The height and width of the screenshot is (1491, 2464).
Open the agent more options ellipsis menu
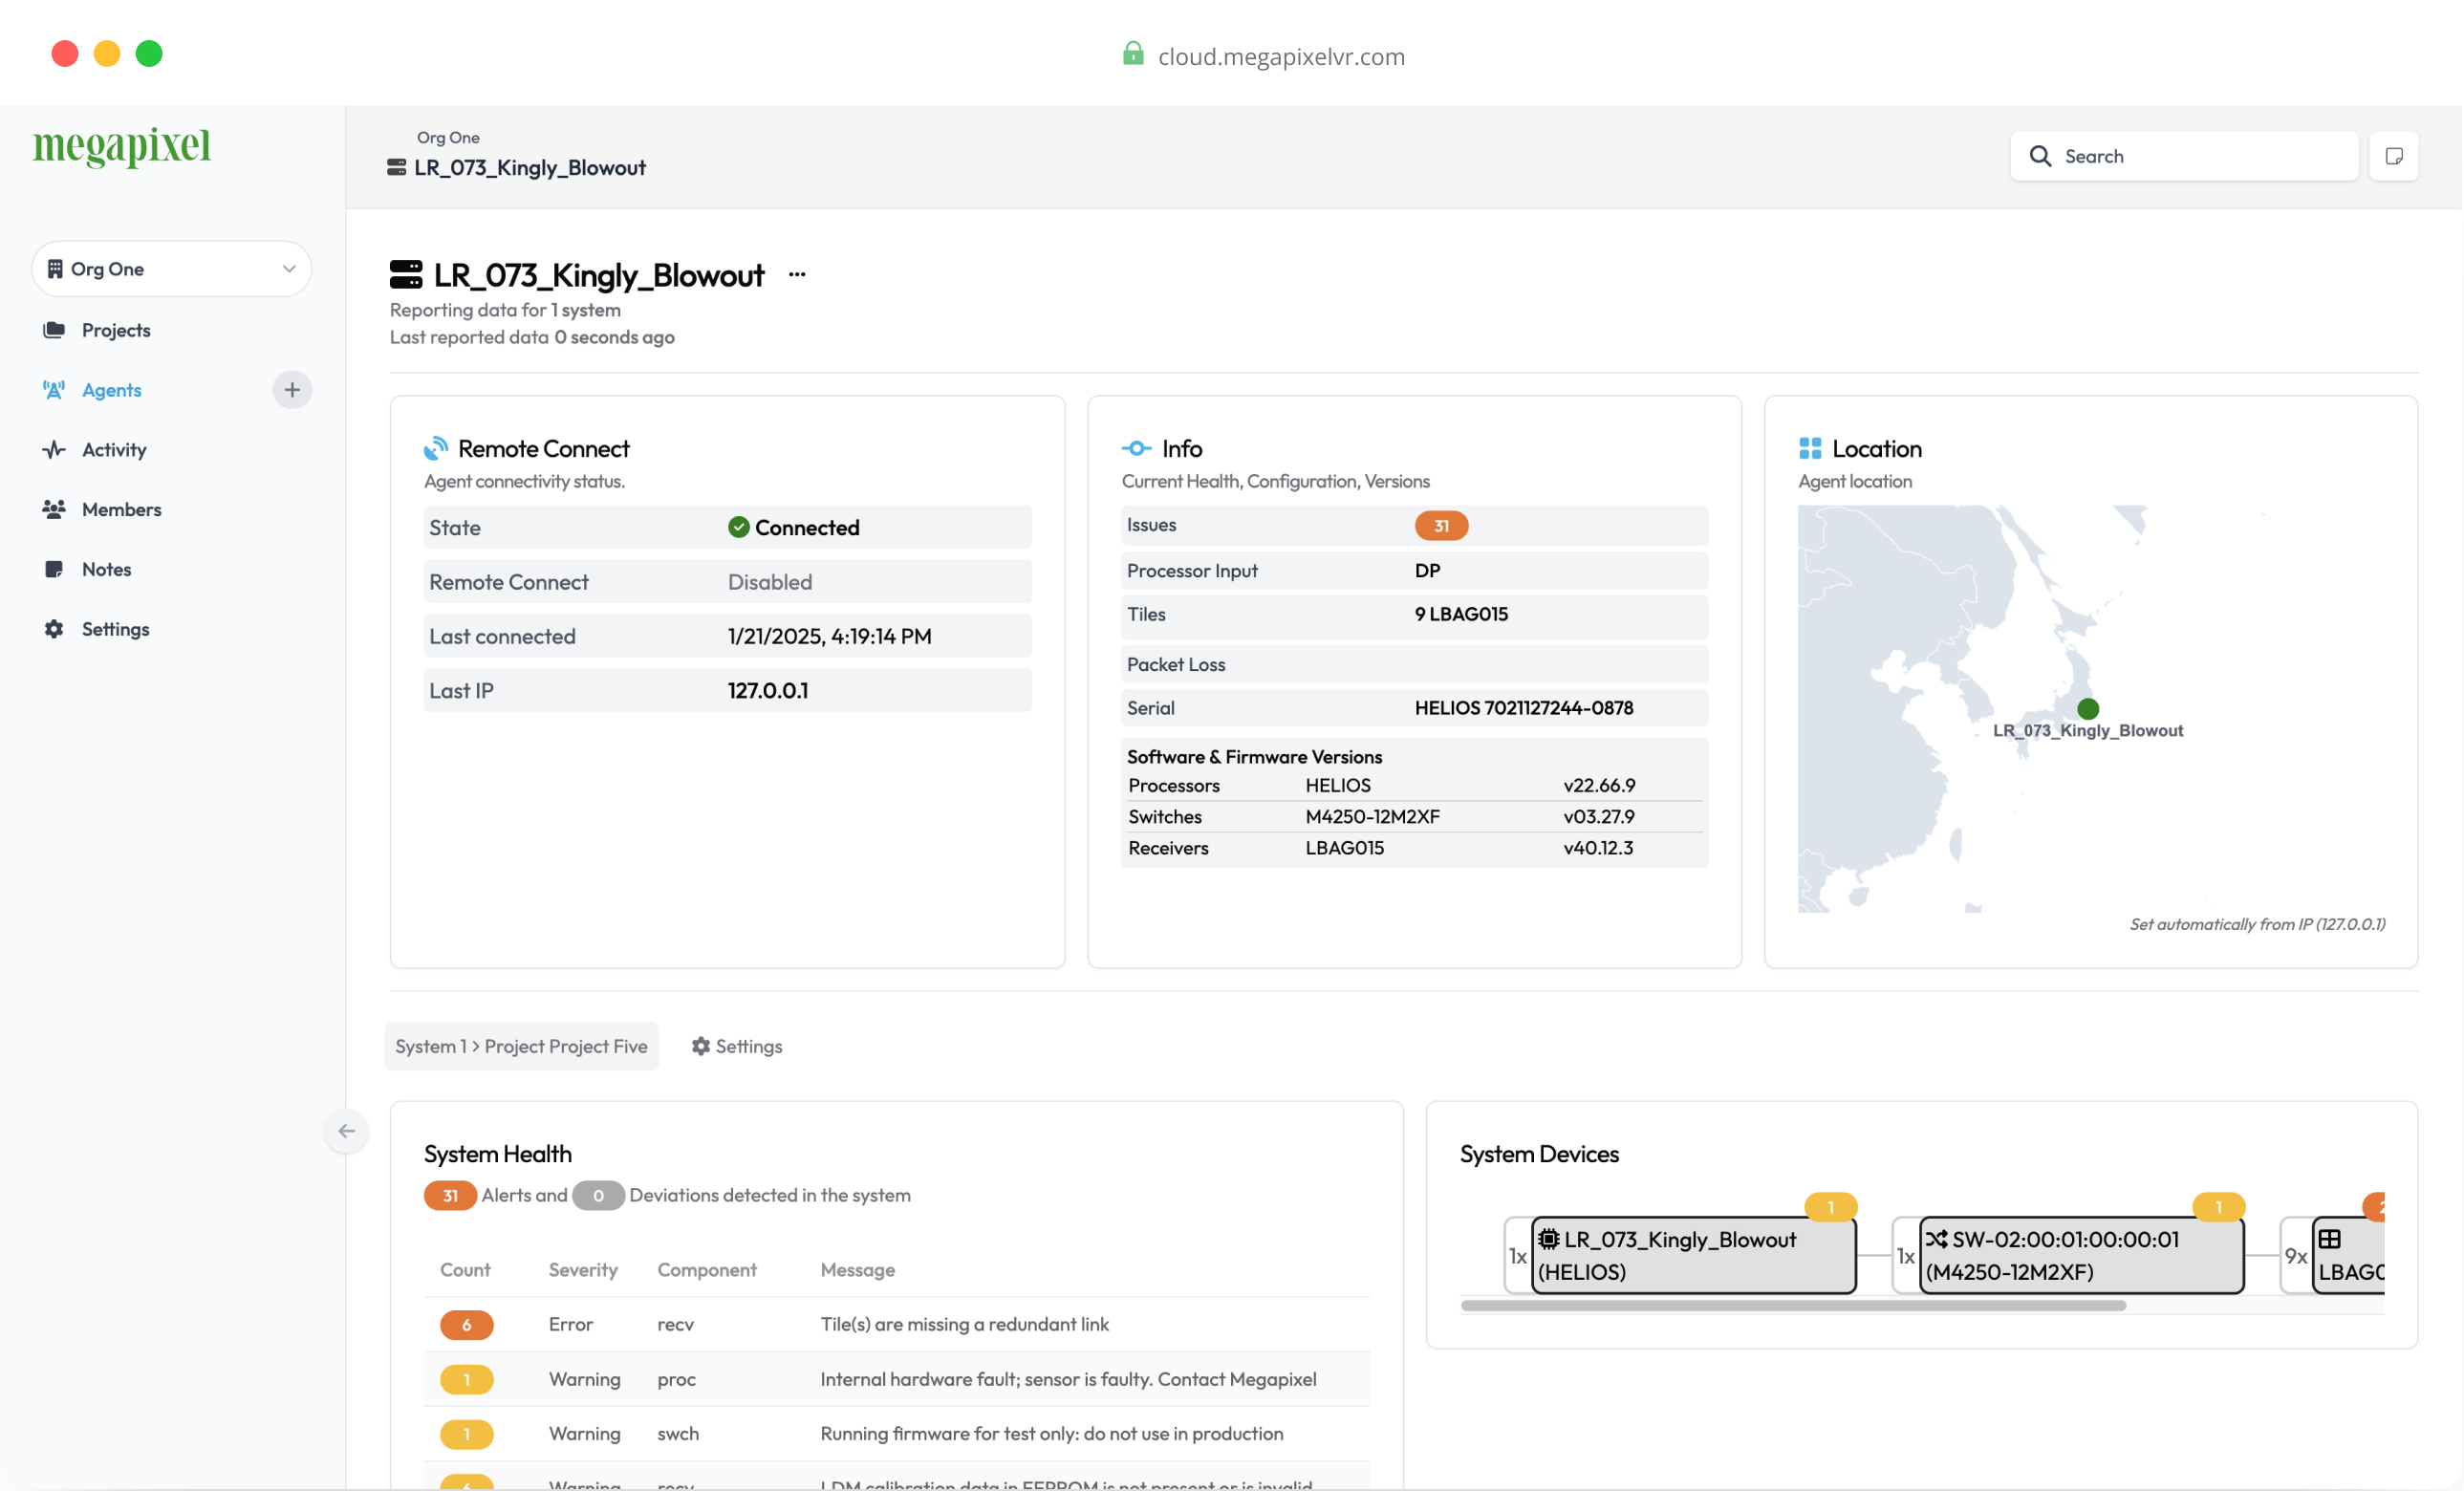coord(797,275)
